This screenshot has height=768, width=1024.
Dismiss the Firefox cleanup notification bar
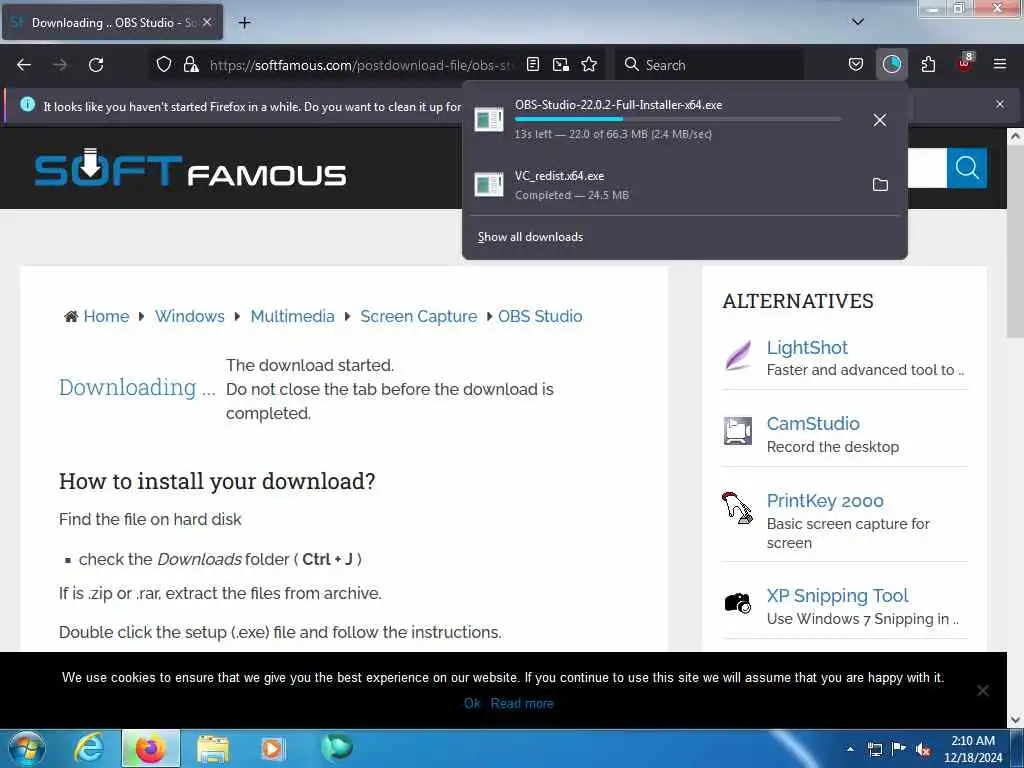point(1000,104)
